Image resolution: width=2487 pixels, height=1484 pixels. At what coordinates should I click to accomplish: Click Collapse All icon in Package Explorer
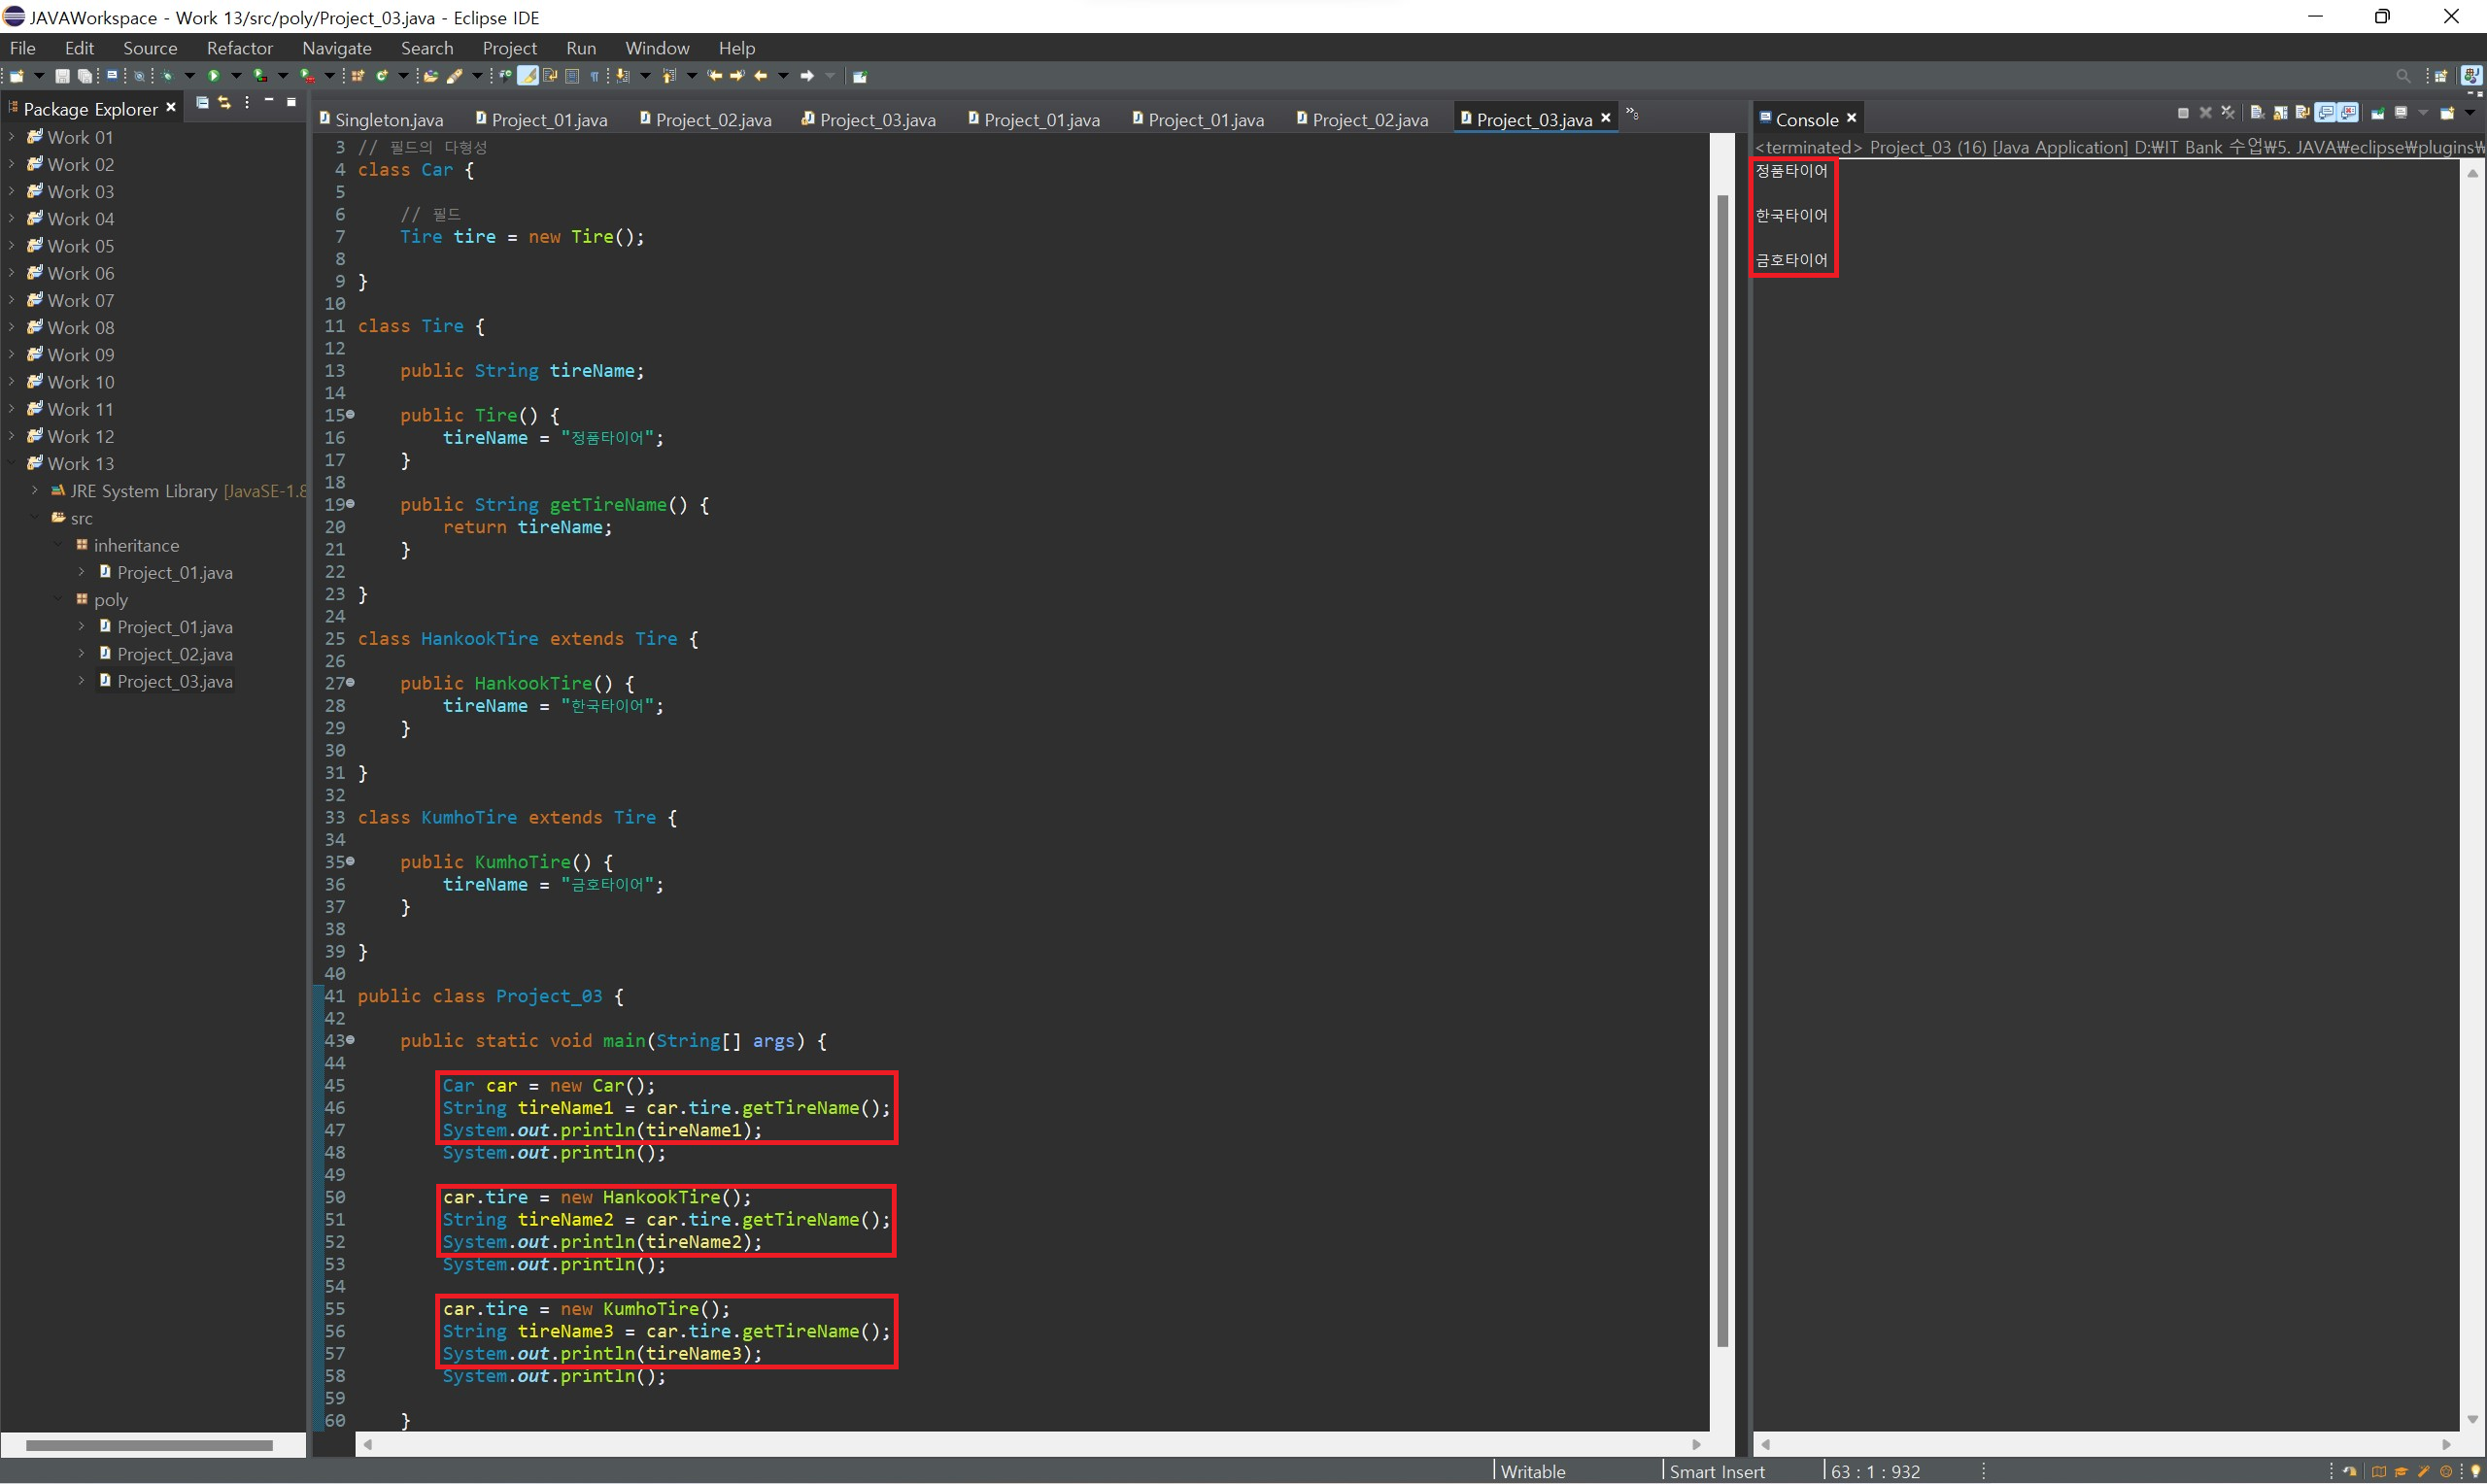(202, 103)
